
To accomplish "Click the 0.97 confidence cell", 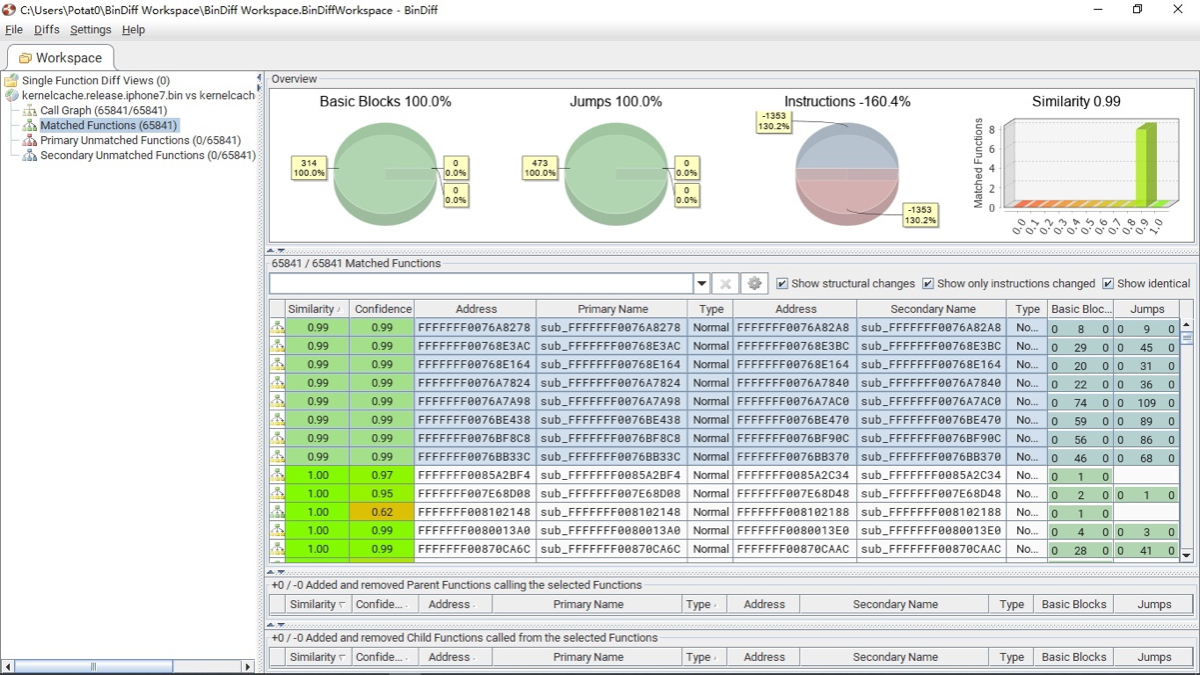I will click(382, 475).
